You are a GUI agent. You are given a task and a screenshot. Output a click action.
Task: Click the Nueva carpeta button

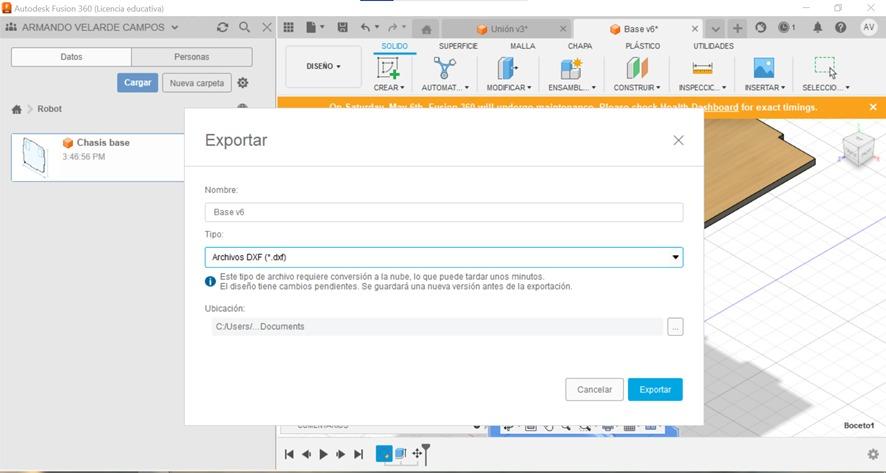pos(197,83)
